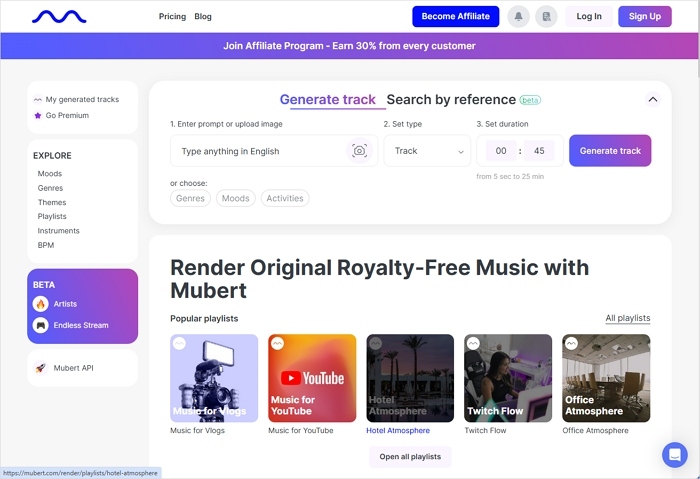Open the Track type dropdown

click(427, 151)
